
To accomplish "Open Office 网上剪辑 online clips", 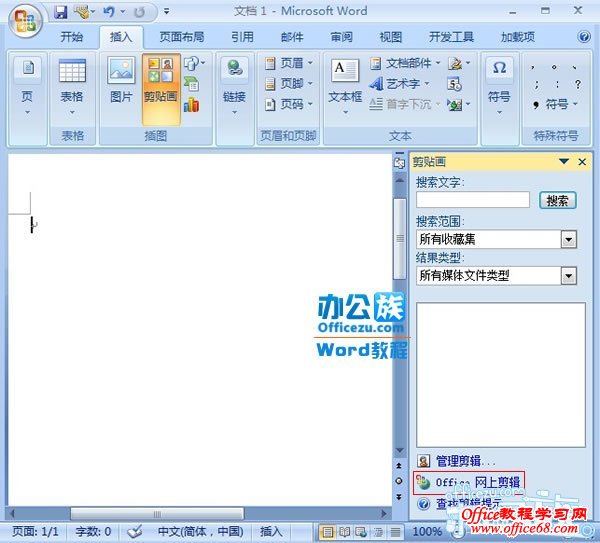I will [468, 483].
